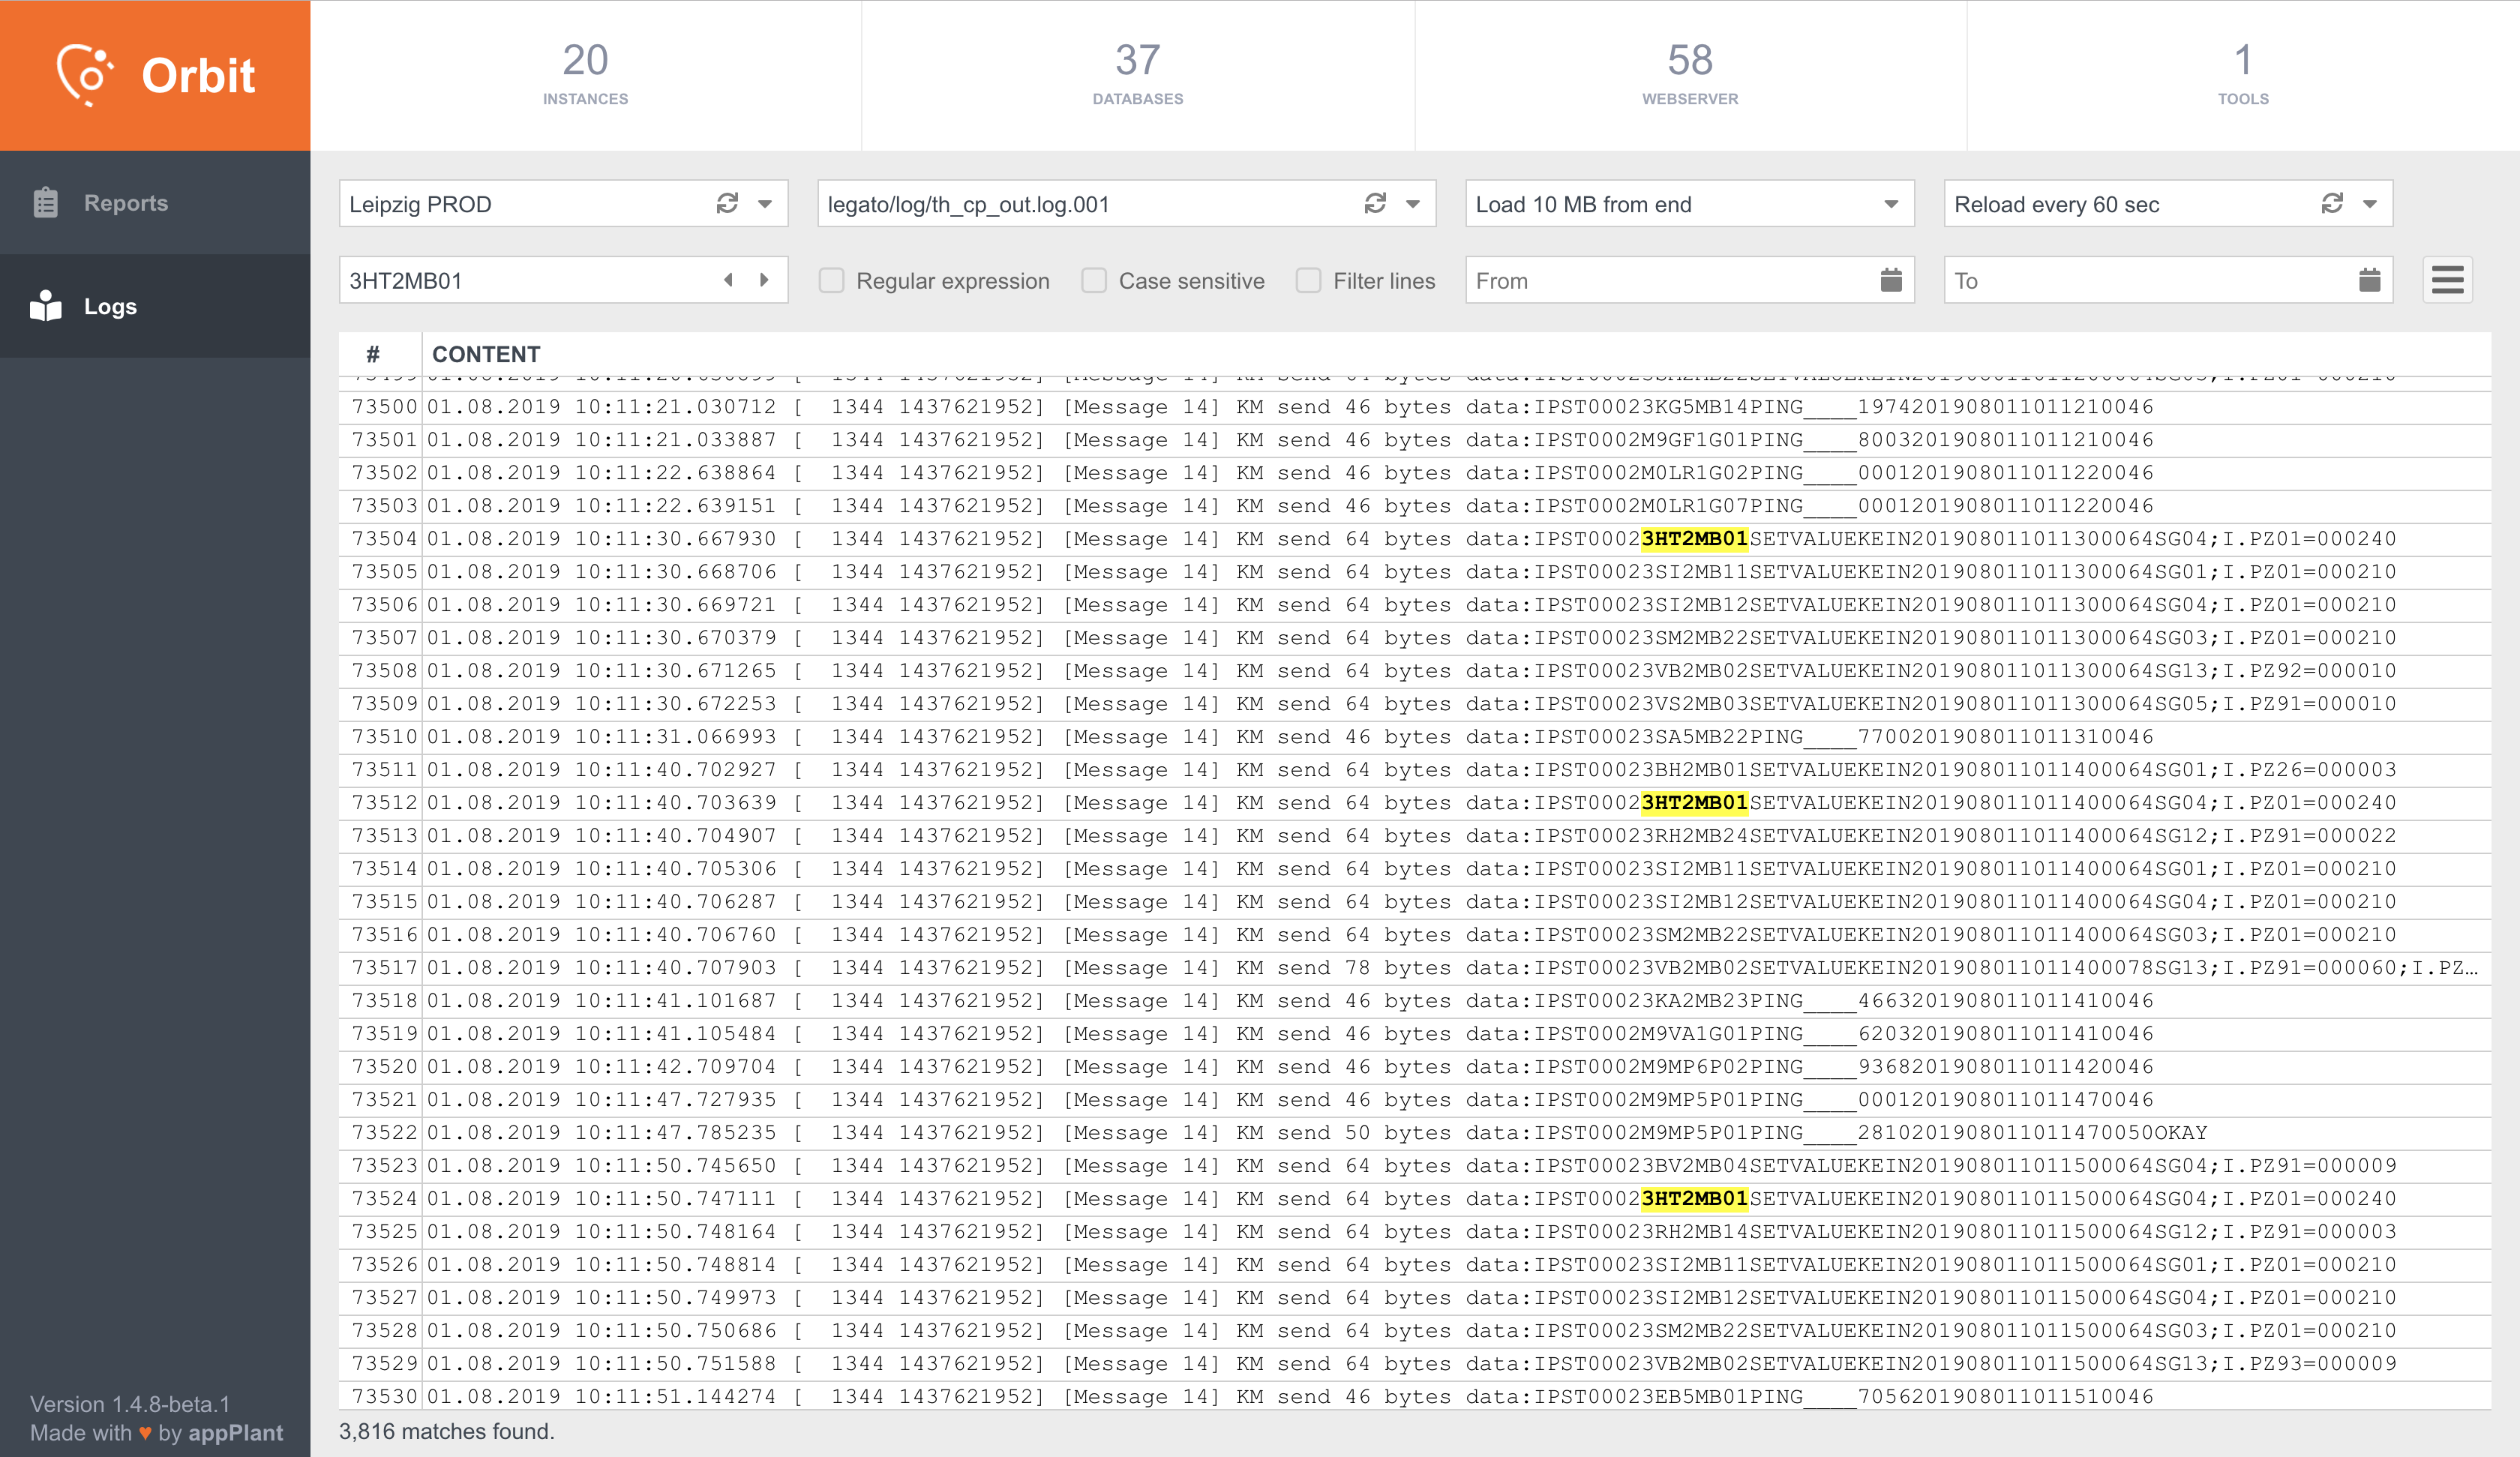Jump to next search match arrow

764,281
